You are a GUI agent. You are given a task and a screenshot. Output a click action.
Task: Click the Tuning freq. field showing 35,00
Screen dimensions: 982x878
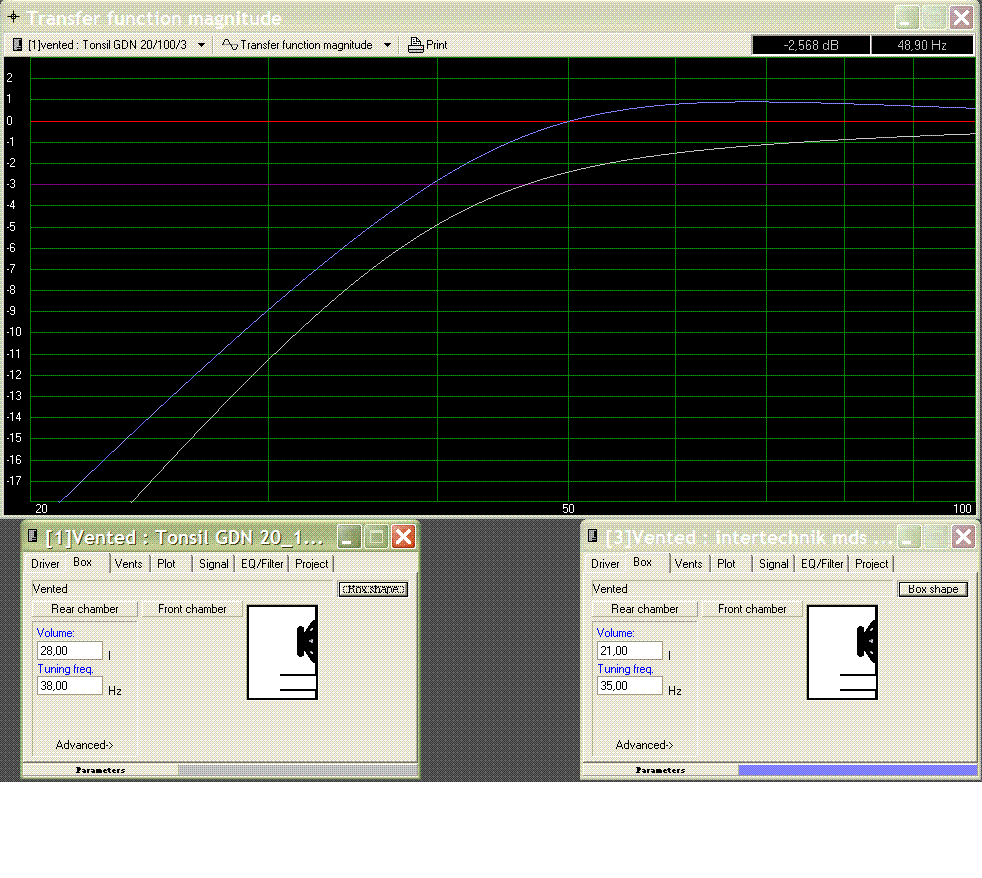click(629, 686)
